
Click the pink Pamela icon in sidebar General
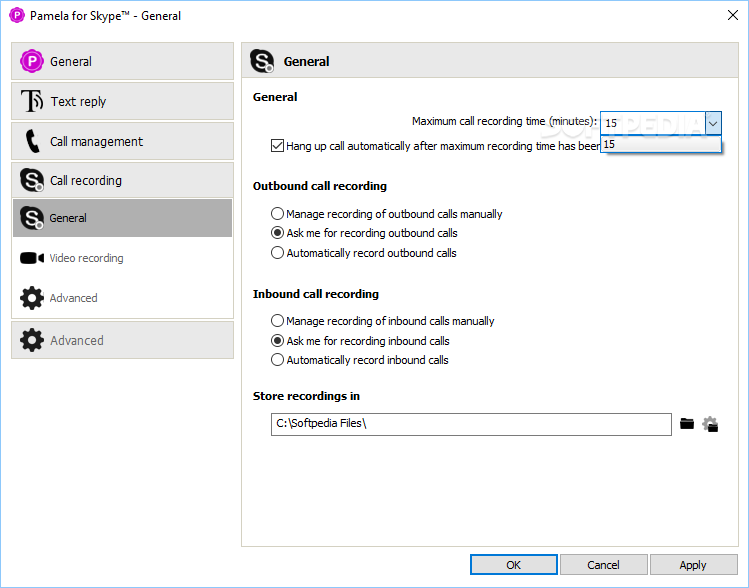(32, 61)
